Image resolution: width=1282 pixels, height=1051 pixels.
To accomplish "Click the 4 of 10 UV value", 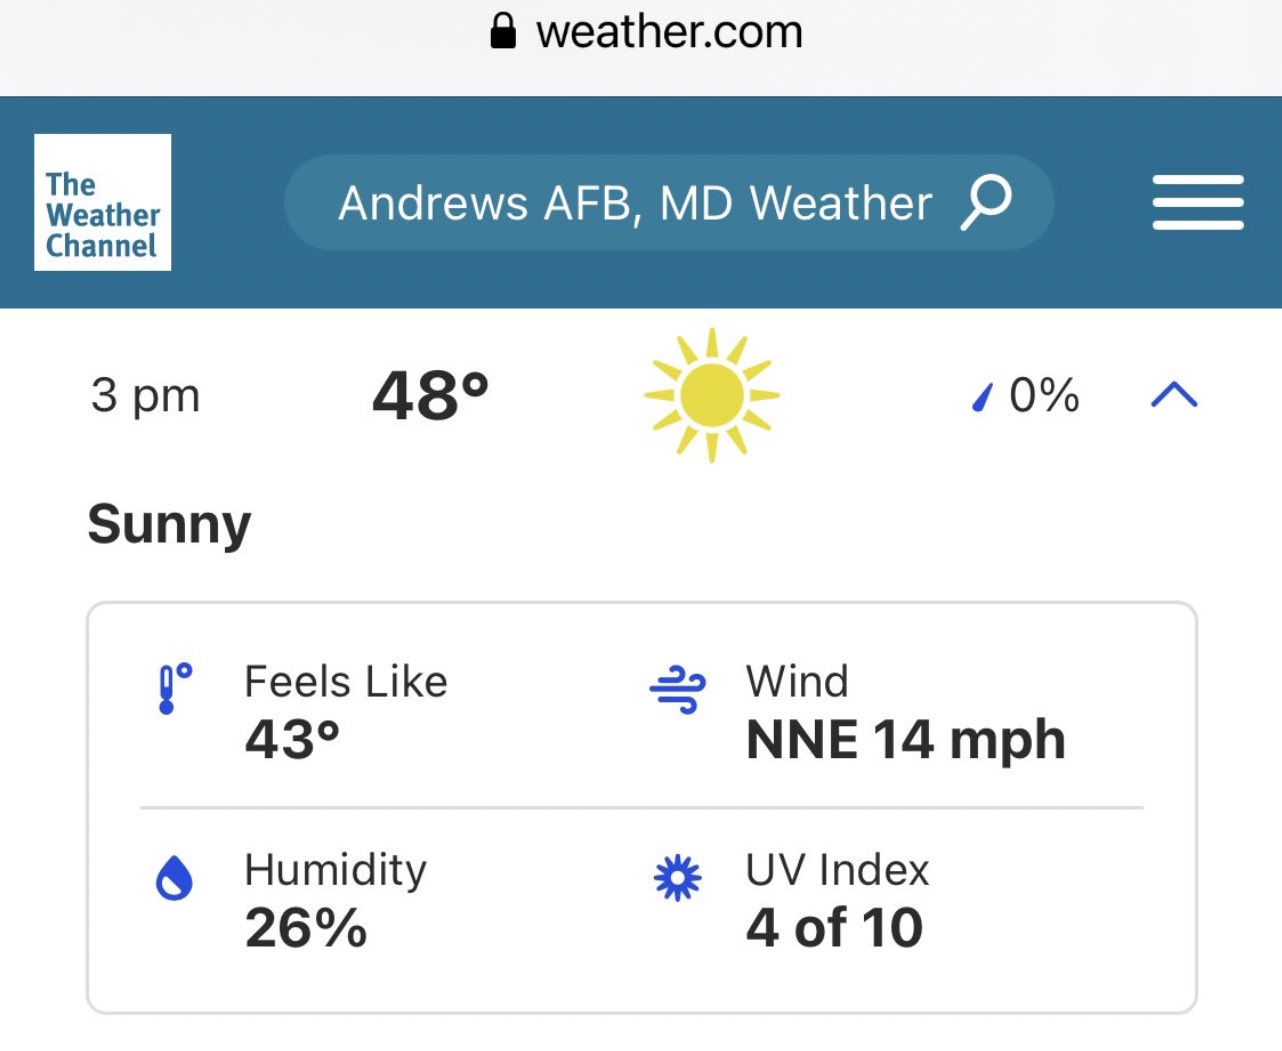I will [834, 928].
